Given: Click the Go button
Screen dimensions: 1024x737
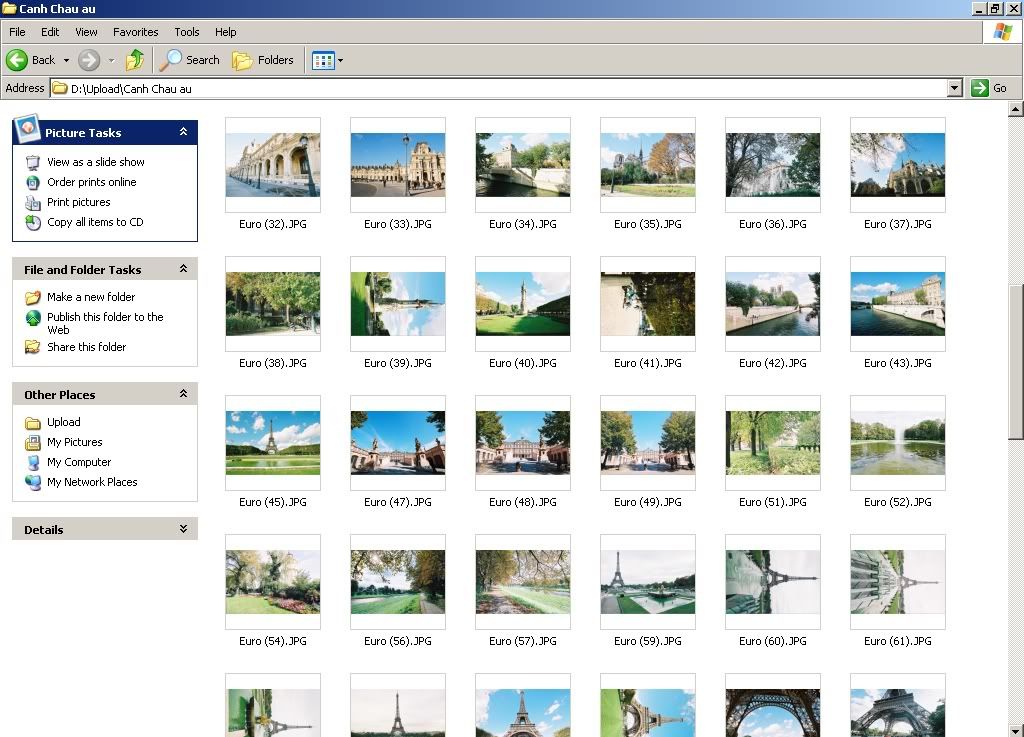Looking at the screenshot, I should [x=989, y=88].
